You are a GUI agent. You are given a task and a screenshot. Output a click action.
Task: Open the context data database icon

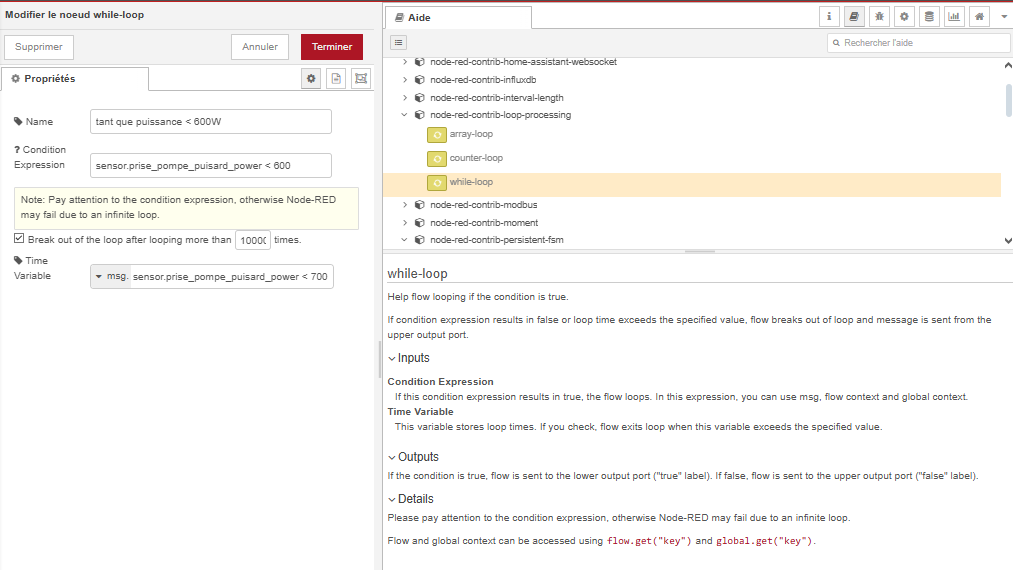(929, 17)
